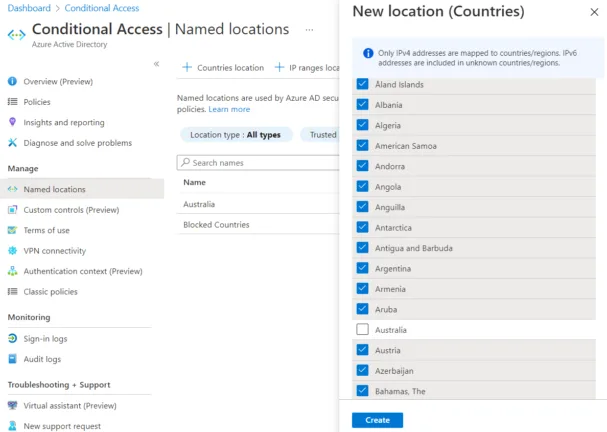
Task: Click the blue info icon in IPv4 notice
Action: point(368,53)
